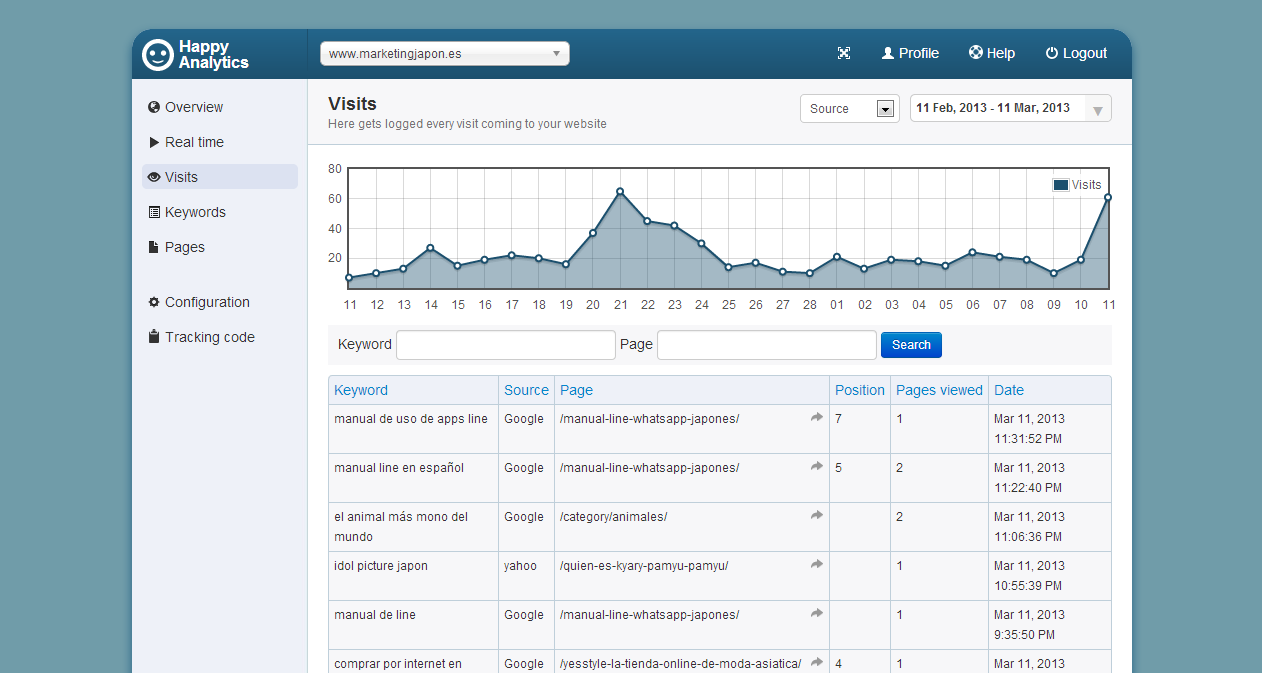This screenshot has height=673, width=1262.
Task: Click share arrow for /quien-es-kyary-pamyu-pamyu/ row
Action: click(817, 565)
